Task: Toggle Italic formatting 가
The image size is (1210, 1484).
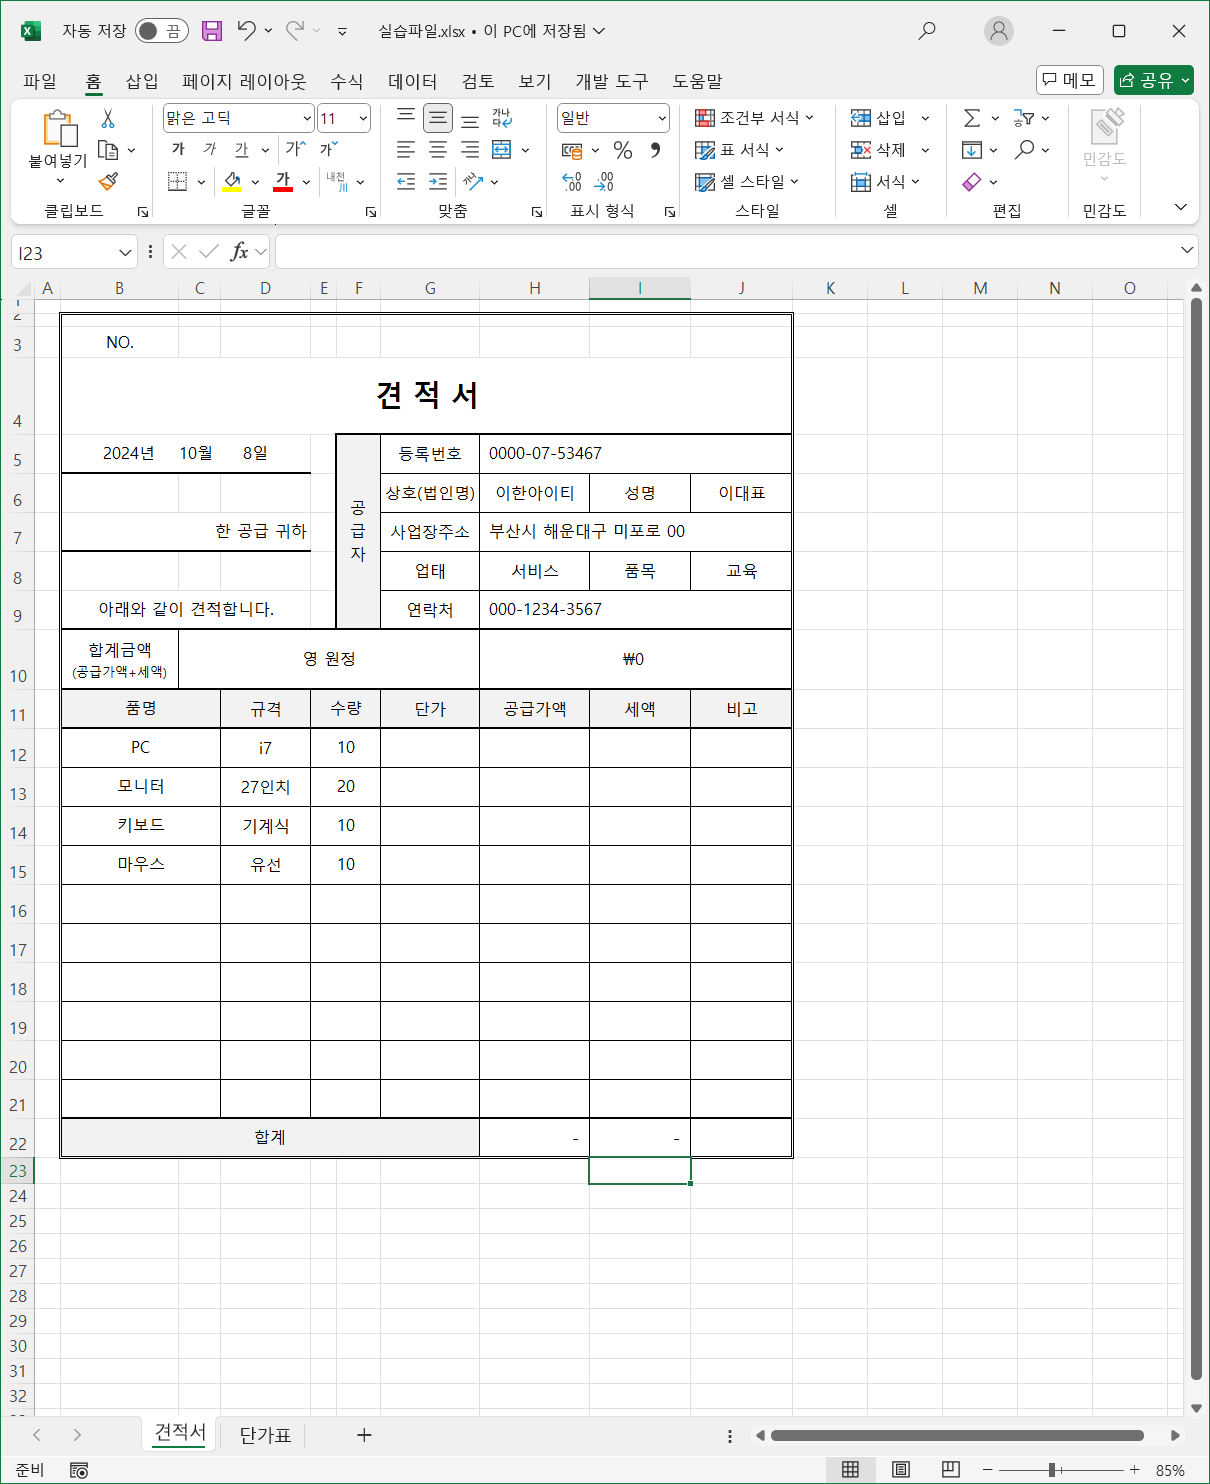Action: 209,149
